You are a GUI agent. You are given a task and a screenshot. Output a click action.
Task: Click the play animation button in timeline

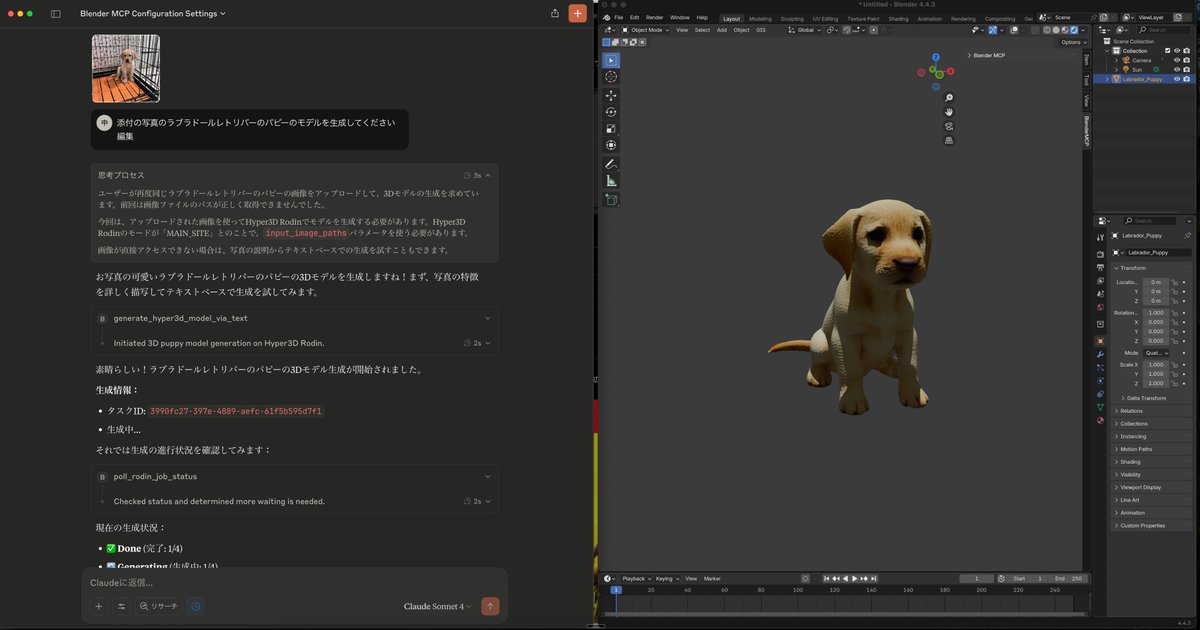[x=853, y=578]
